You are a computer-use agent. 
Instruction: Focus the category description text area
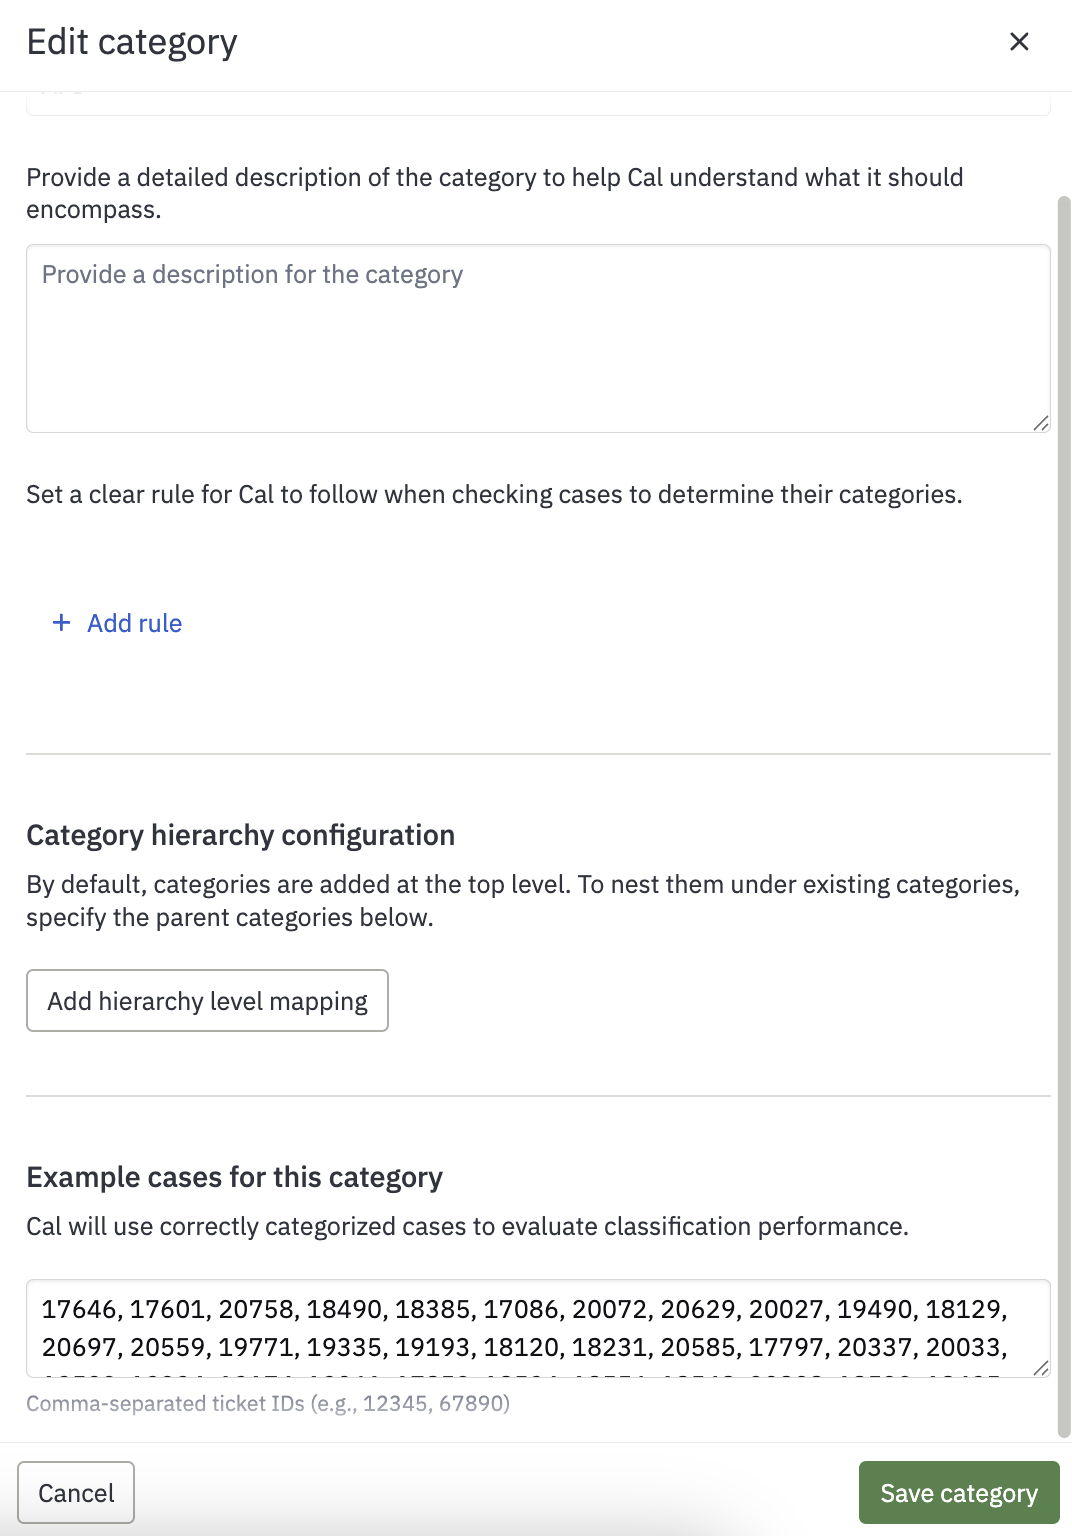(x=538, y=339)
